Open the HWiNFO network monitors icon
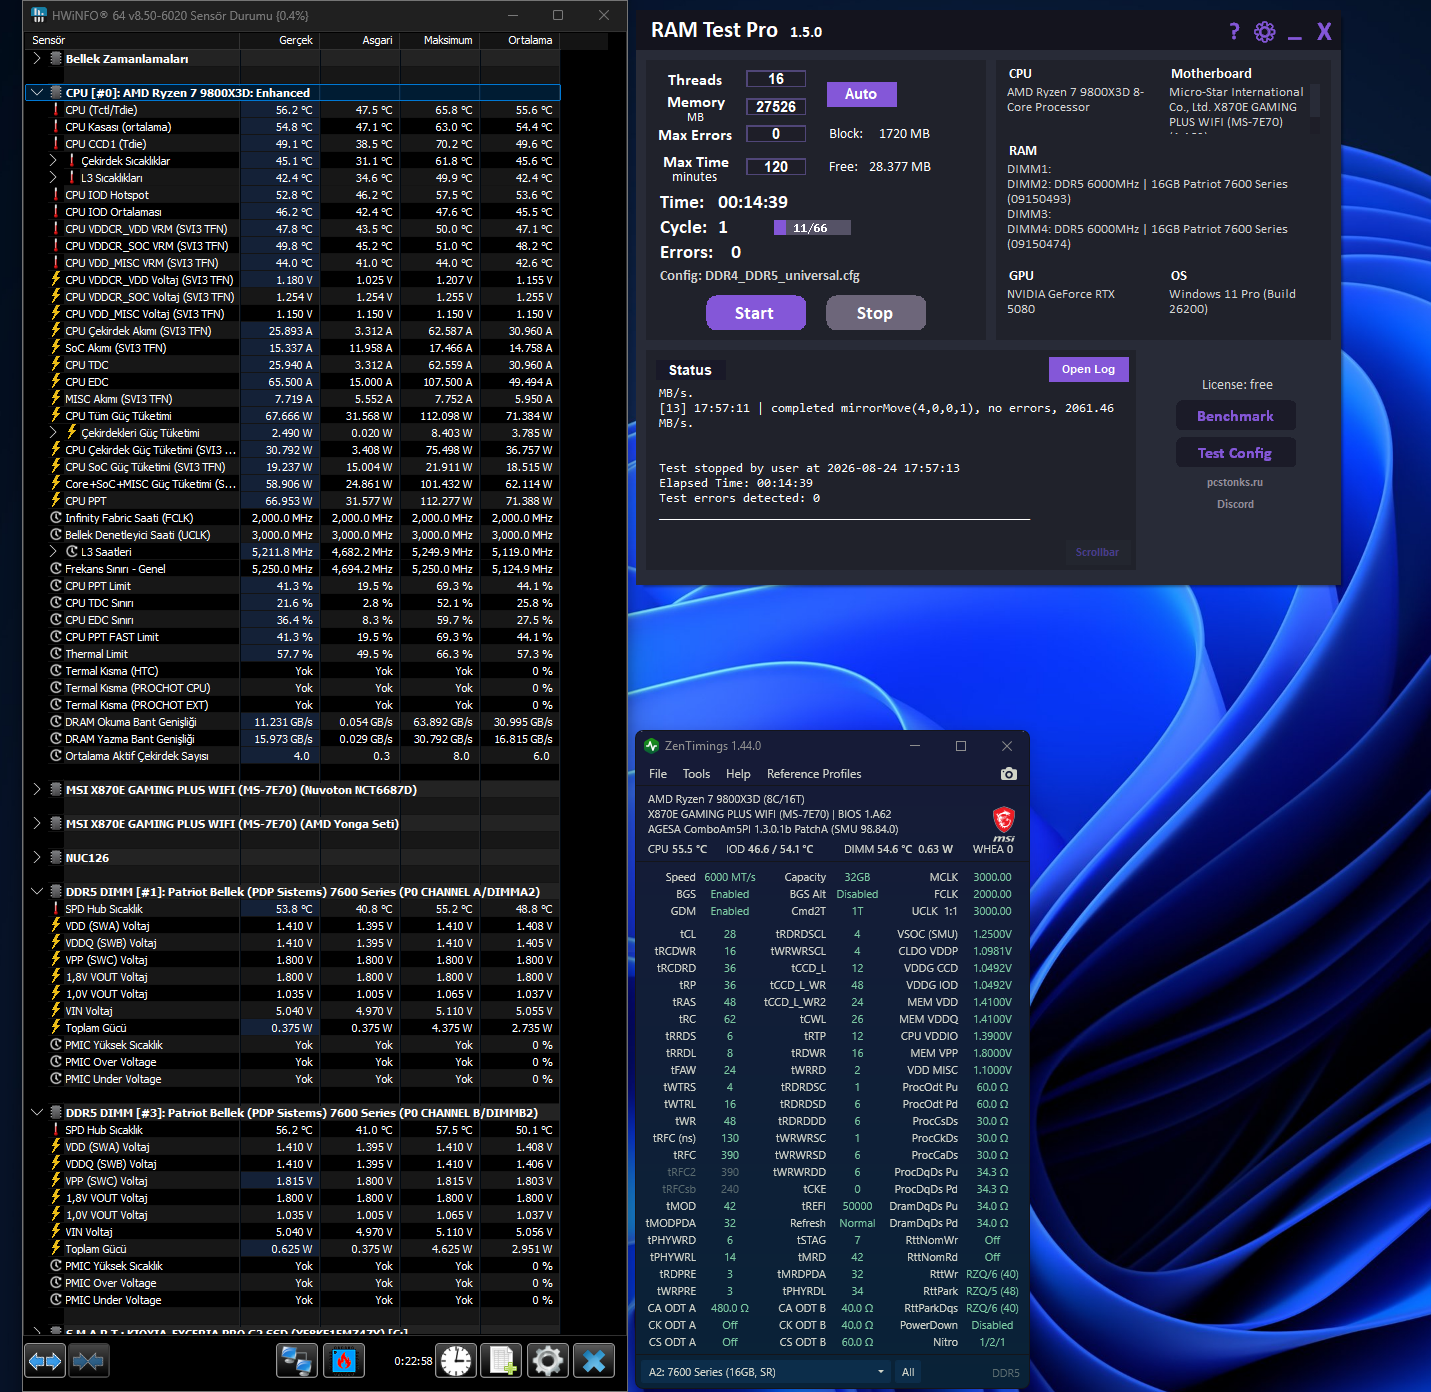This screenshot has height=1392, width=1431. pos(297,1360)
